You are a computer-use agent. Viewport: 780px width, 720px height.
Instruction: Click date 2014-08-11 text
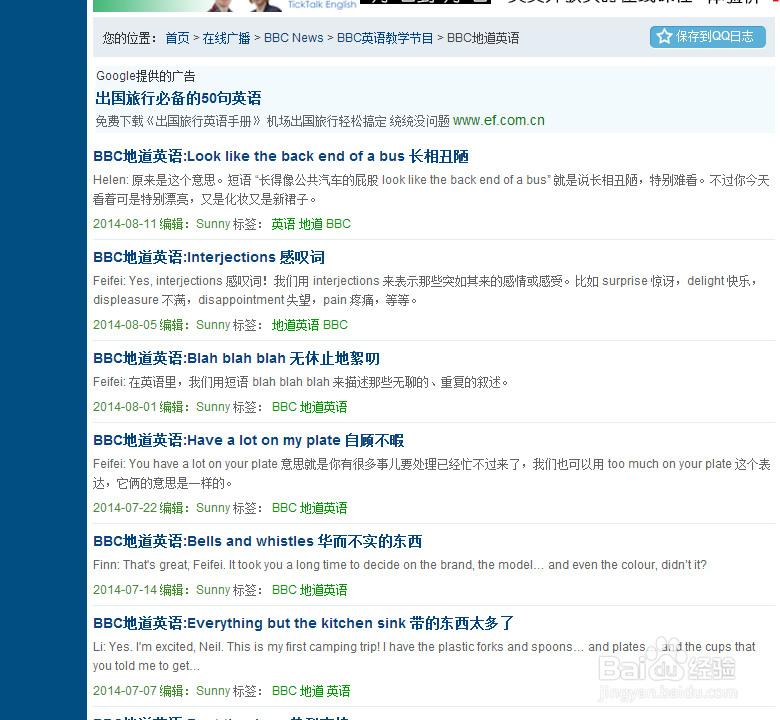point(125,224)
